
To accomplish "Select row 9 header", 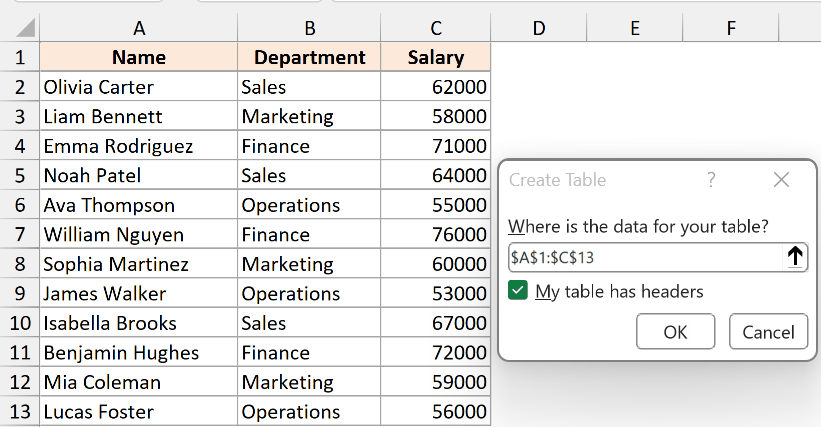I will (20, 294).
